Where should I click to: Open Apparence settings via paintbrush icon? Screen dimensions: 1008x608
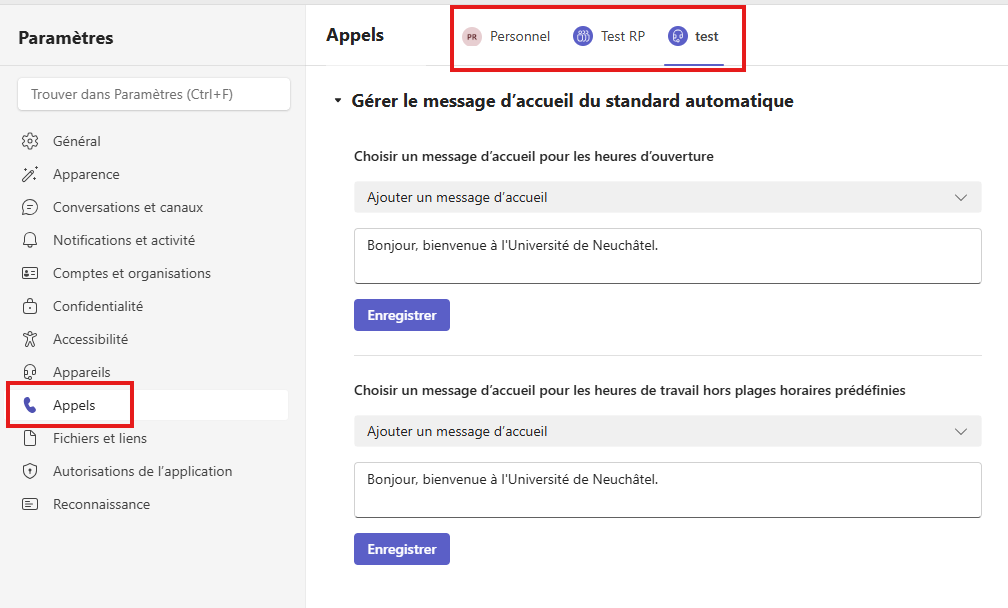(31, 174)
